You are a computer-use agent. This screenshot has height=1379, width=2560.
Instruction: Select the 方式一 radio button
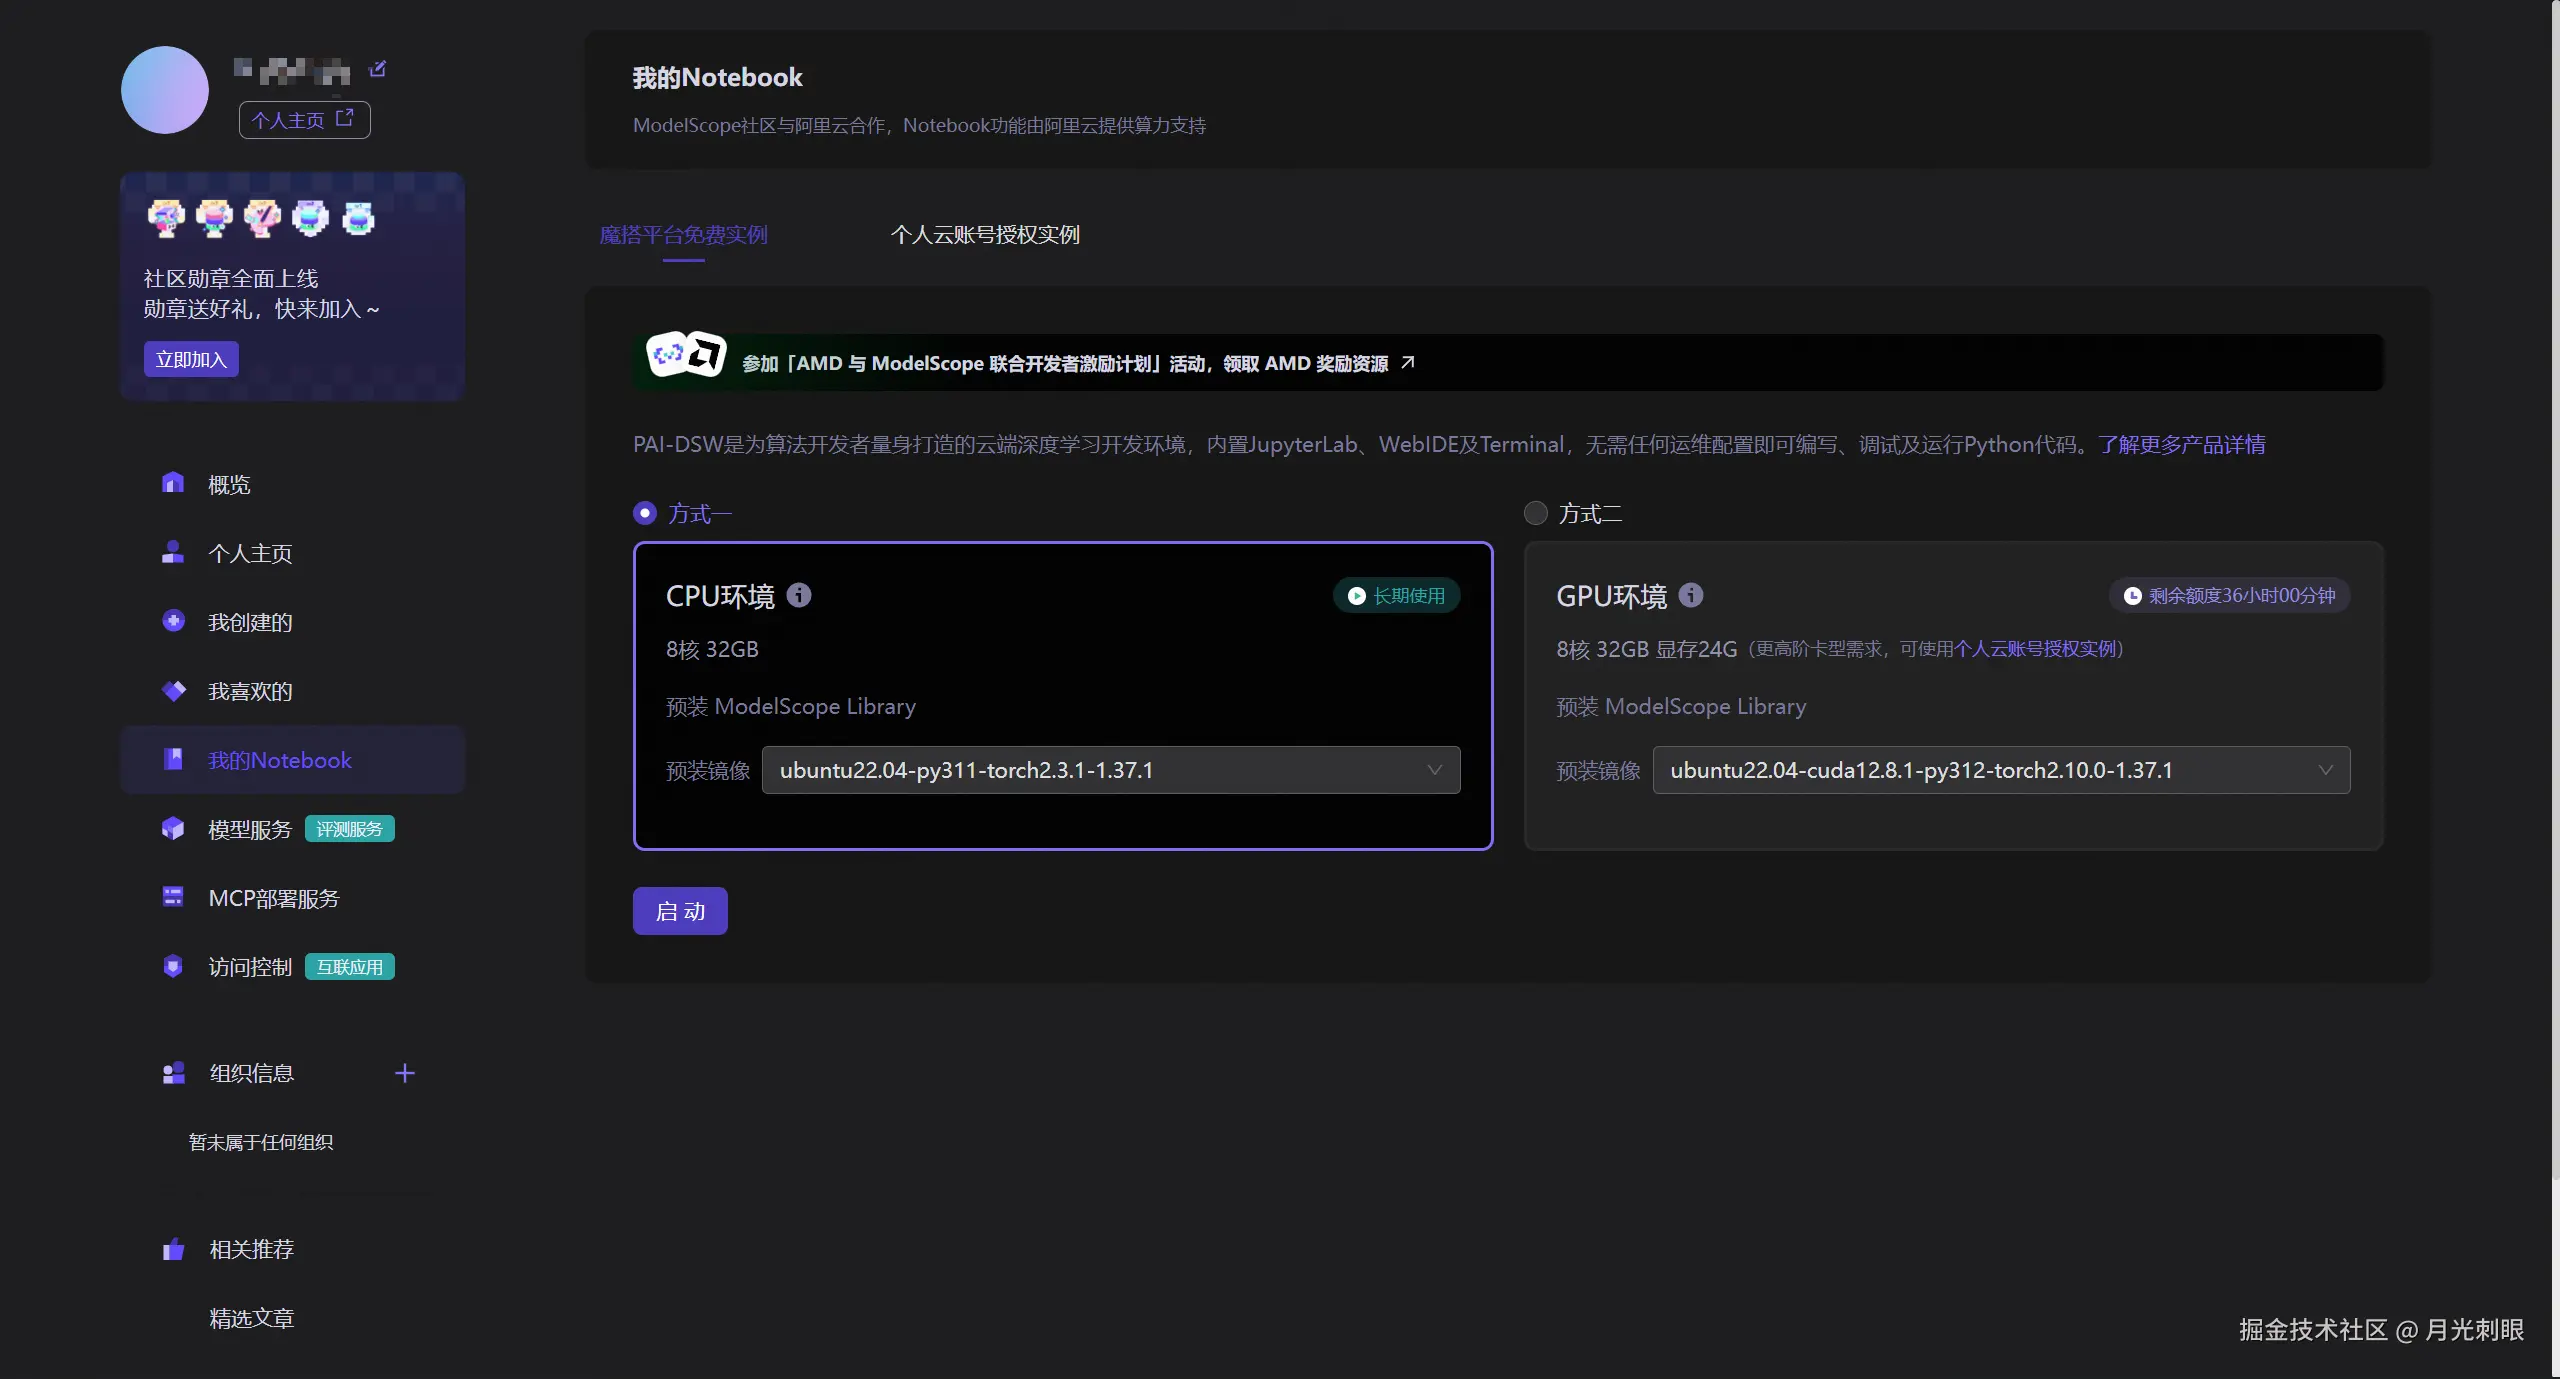click(x=645, y=513)
